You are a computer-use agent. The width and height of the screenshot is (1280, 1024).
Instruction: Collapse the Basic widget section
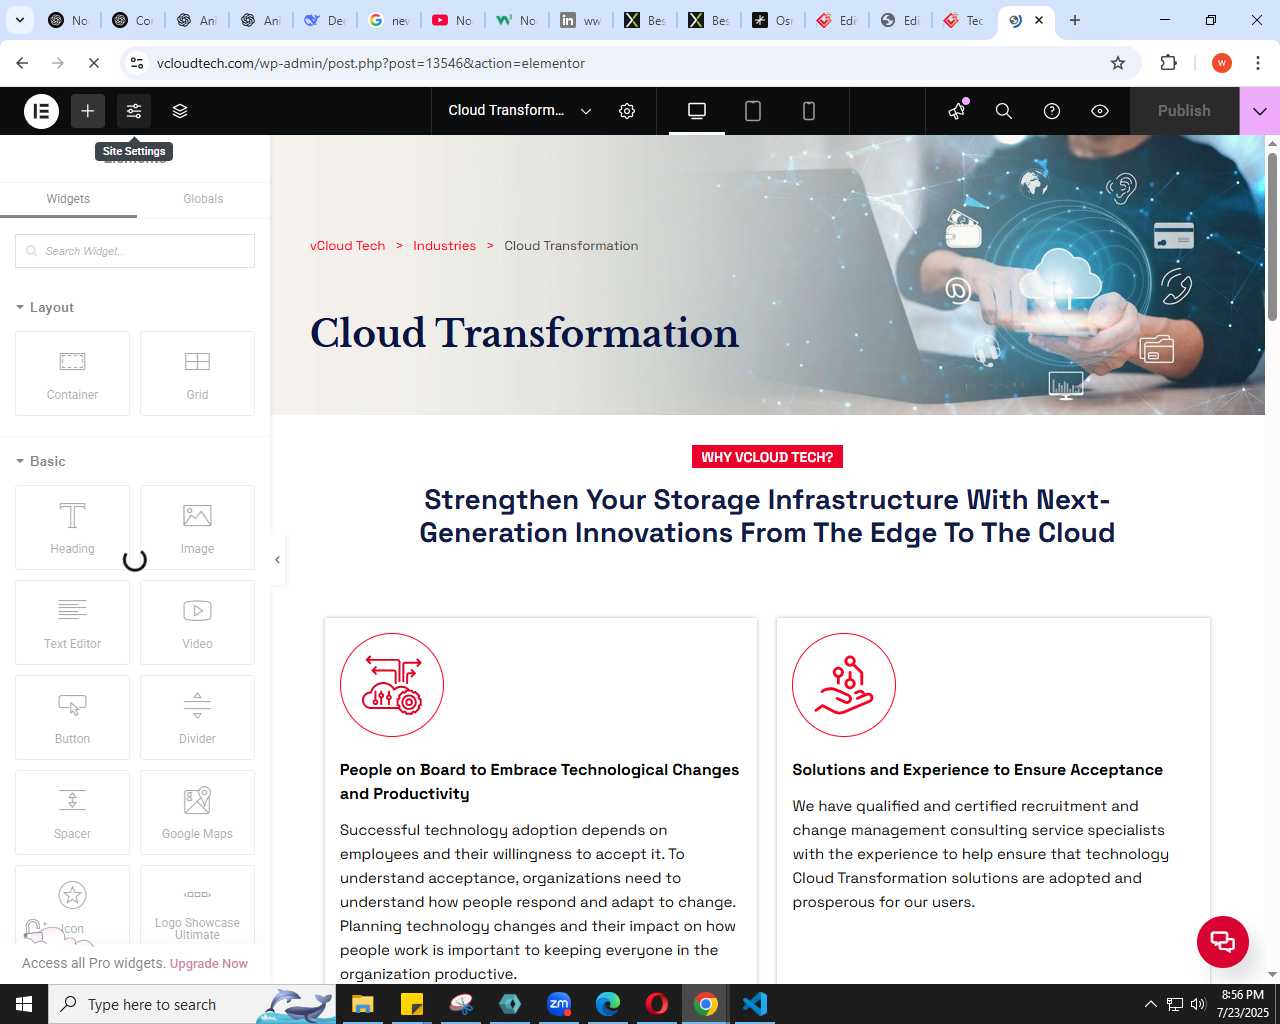[41, 461]
